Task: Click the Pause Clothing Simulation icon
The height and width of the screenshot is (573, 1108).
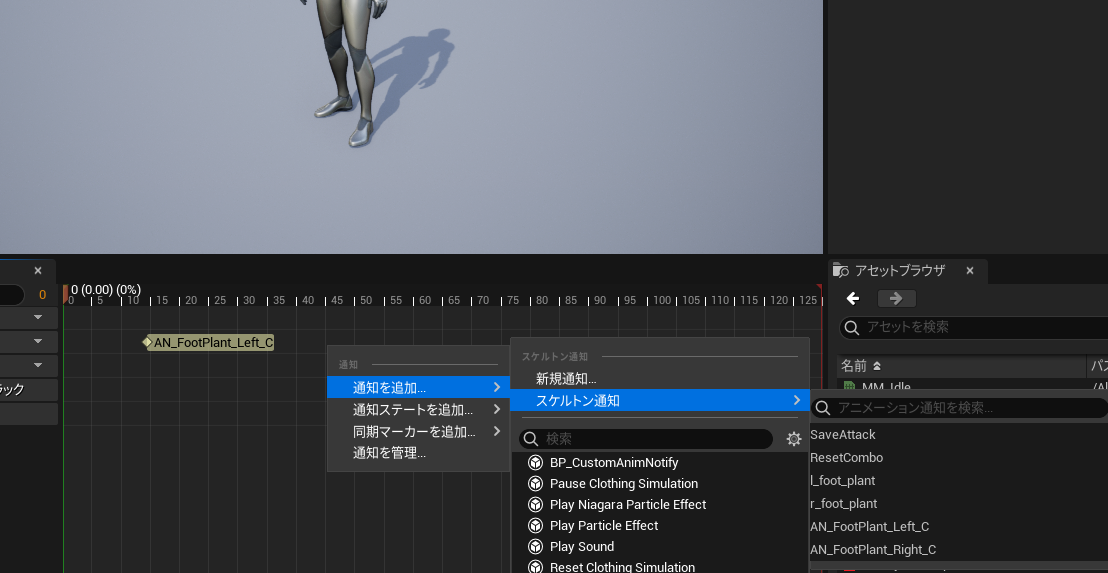Action: tap(535, 484)
